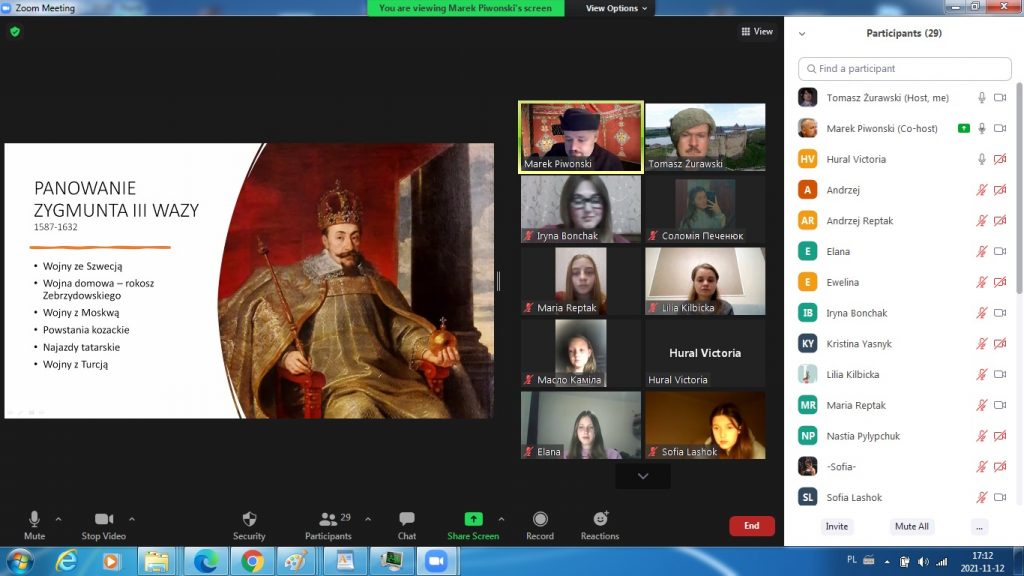Mute the microphone

(x=34, y=519)
